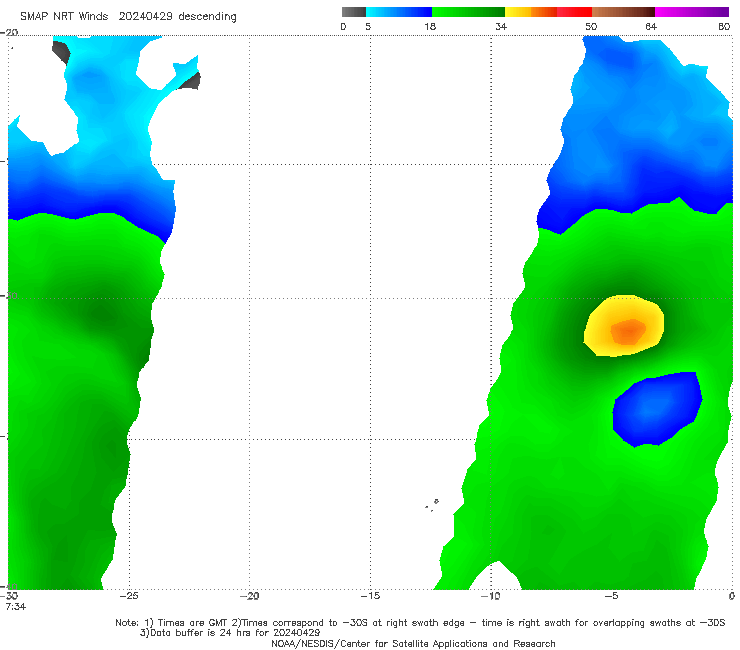This screenshot has height=650, width=740.
Task: Click the longitude label '-5'
Action: pos(611,596)
